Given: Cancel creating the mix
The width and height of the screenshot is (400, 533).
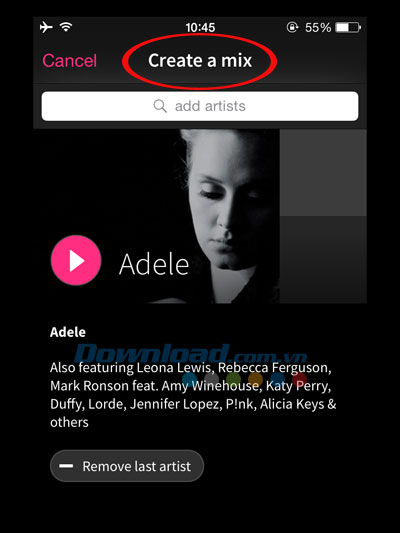Looking at the screenshot, I should (70, 61).
